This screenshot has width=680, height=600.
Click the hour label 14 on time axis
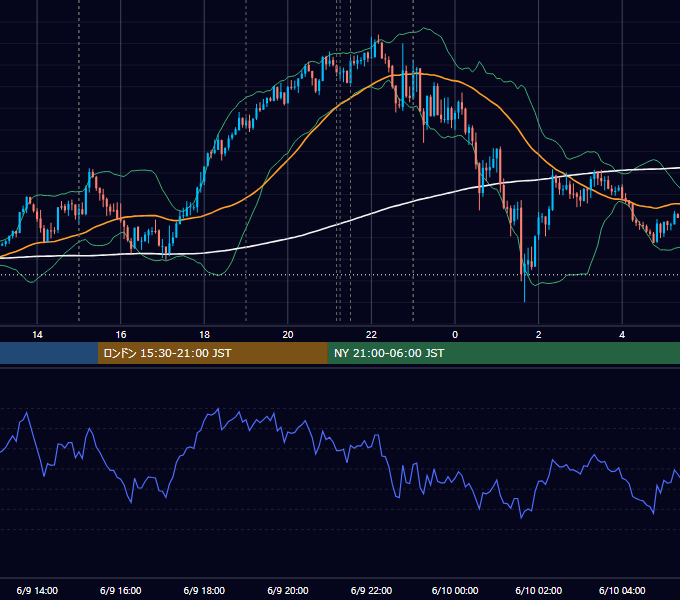pos(37,334)
